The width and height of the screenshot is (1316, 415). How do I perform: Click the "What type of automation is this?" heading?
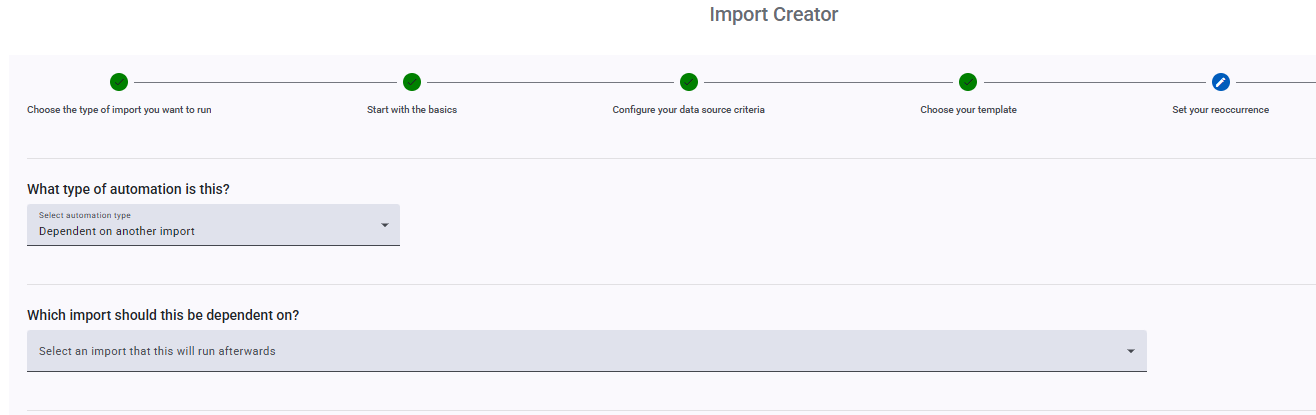(135, 189)
